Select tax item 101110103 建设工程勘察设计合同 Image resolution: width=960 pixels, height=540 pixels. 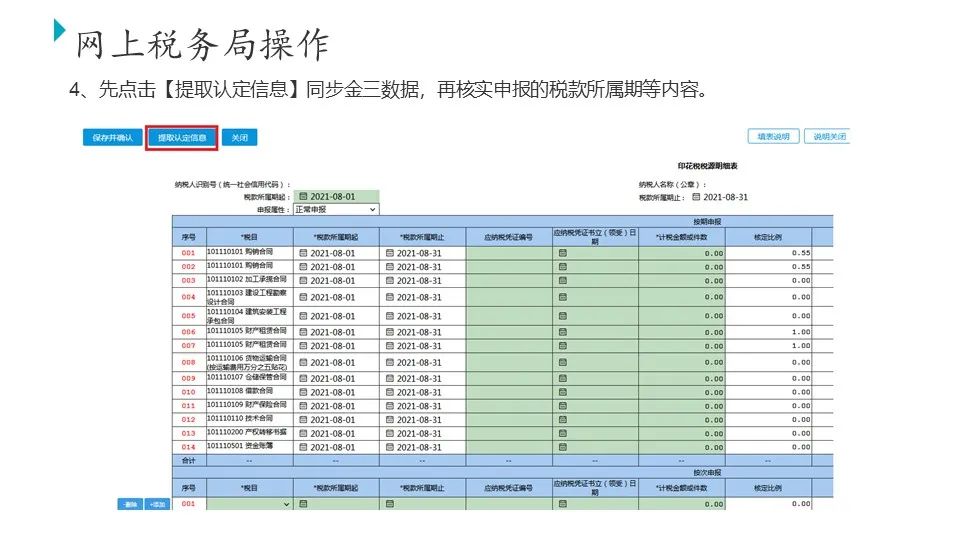click(x=247, y=297)
